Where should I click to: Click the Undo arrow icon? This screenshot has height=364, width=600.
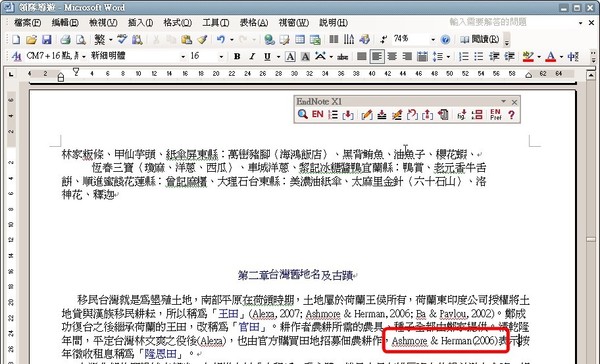coord(221,39)
